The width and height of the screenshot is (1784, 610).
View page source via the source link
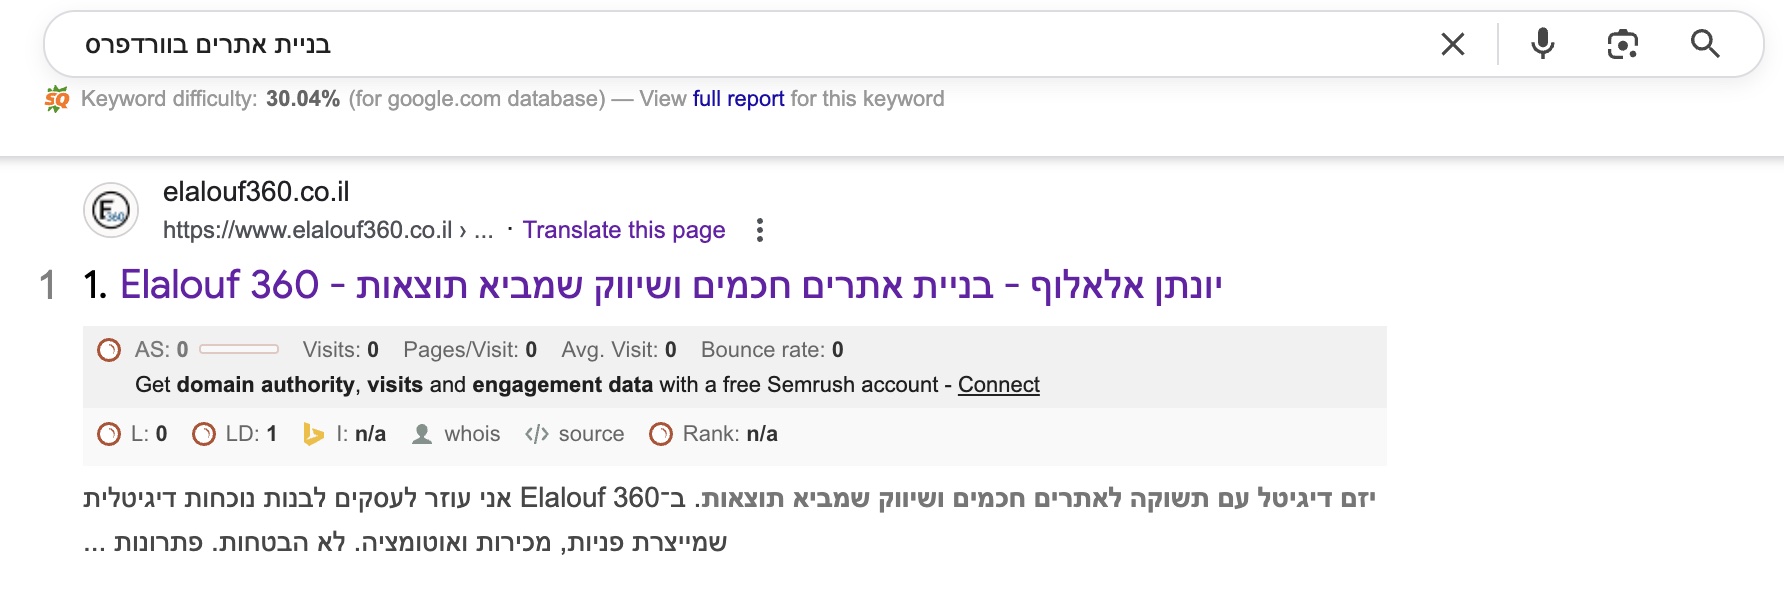point(590,434)
